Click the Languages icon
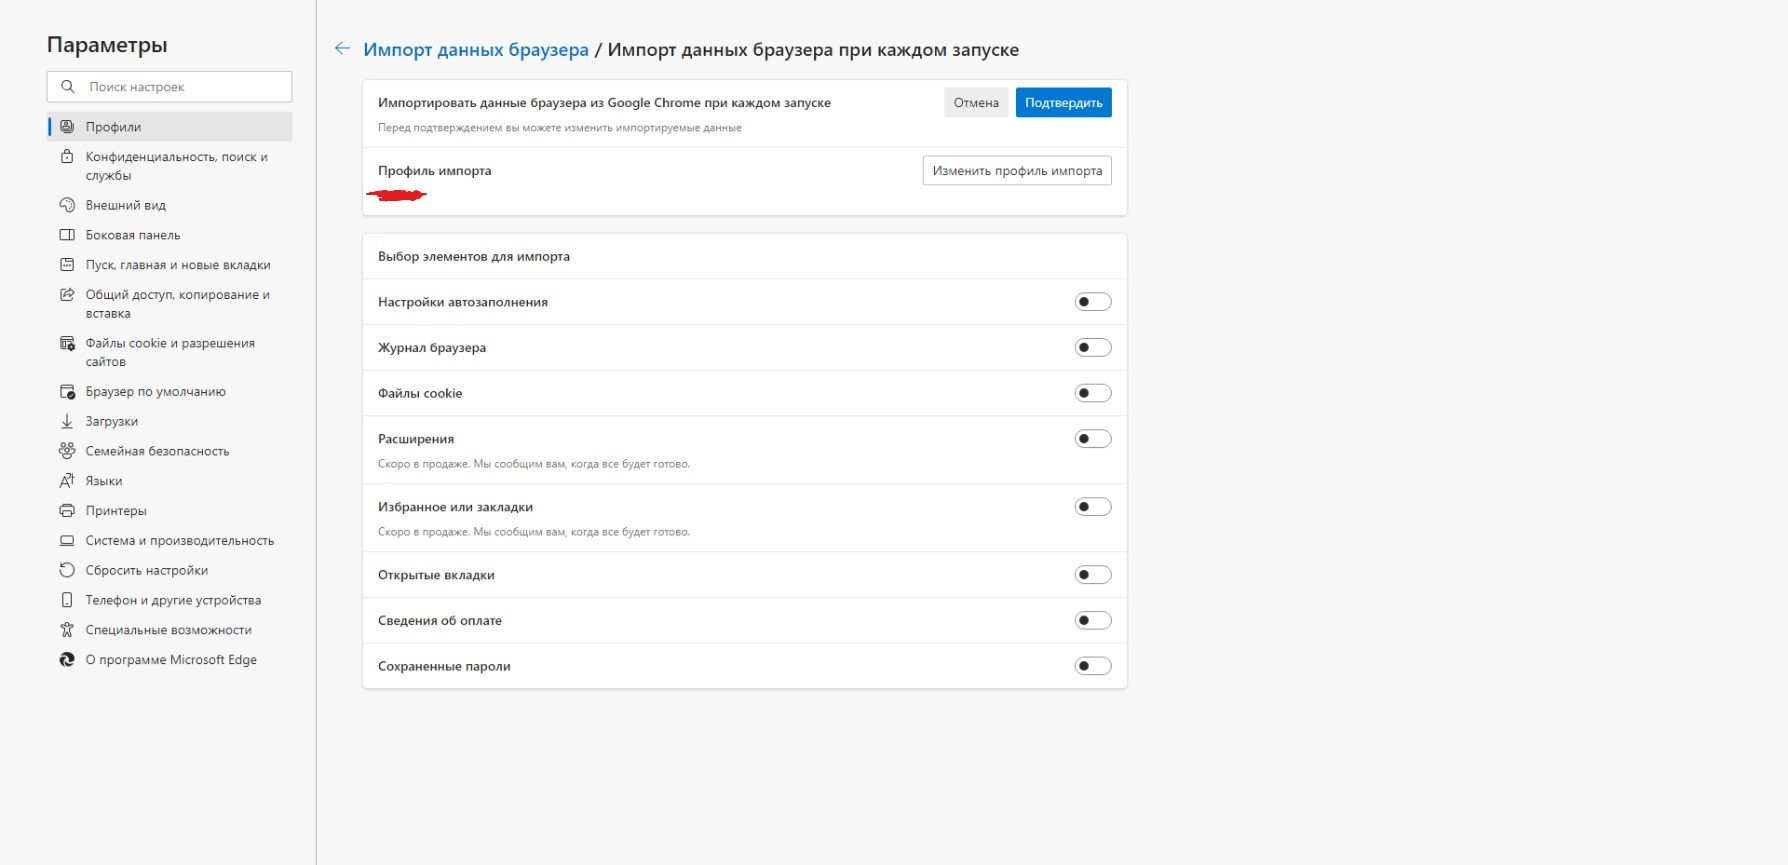 click(x=67, y=481)
